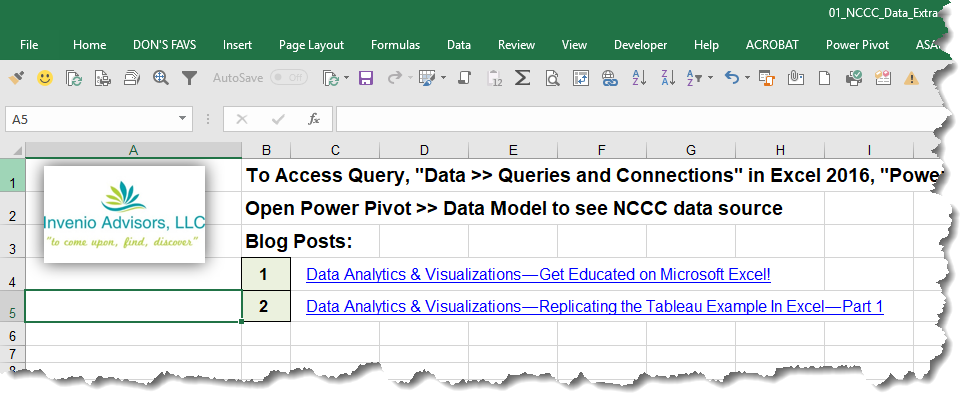963x394 pixels.
Task: Sort ascending with the A to Z icon
Action: (x=639, y=78)
